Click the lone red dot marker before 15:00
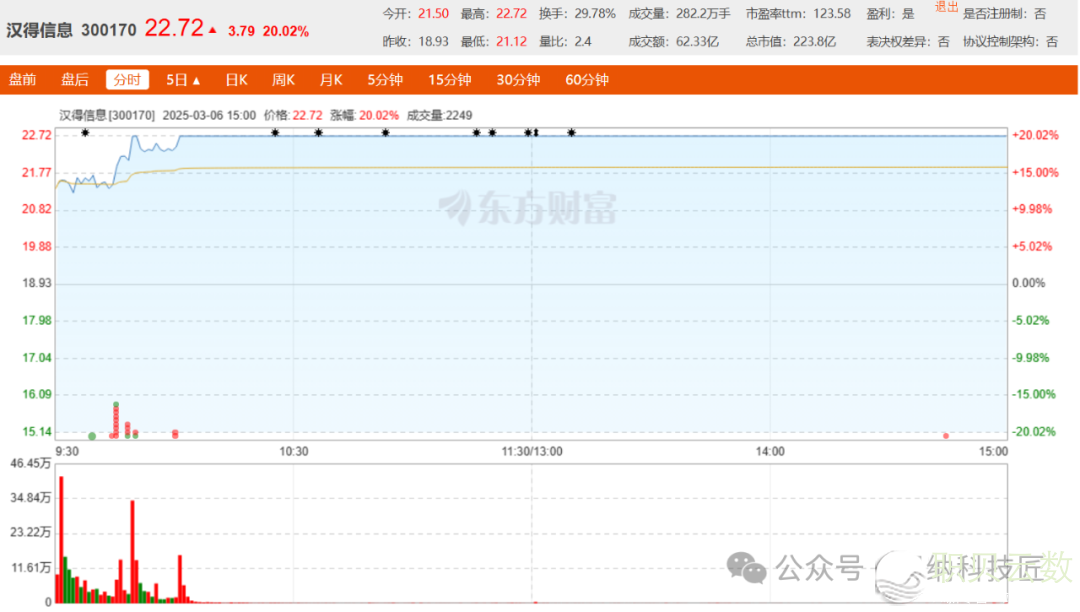This screenshot has height=612, width=1080. (946, 436)
